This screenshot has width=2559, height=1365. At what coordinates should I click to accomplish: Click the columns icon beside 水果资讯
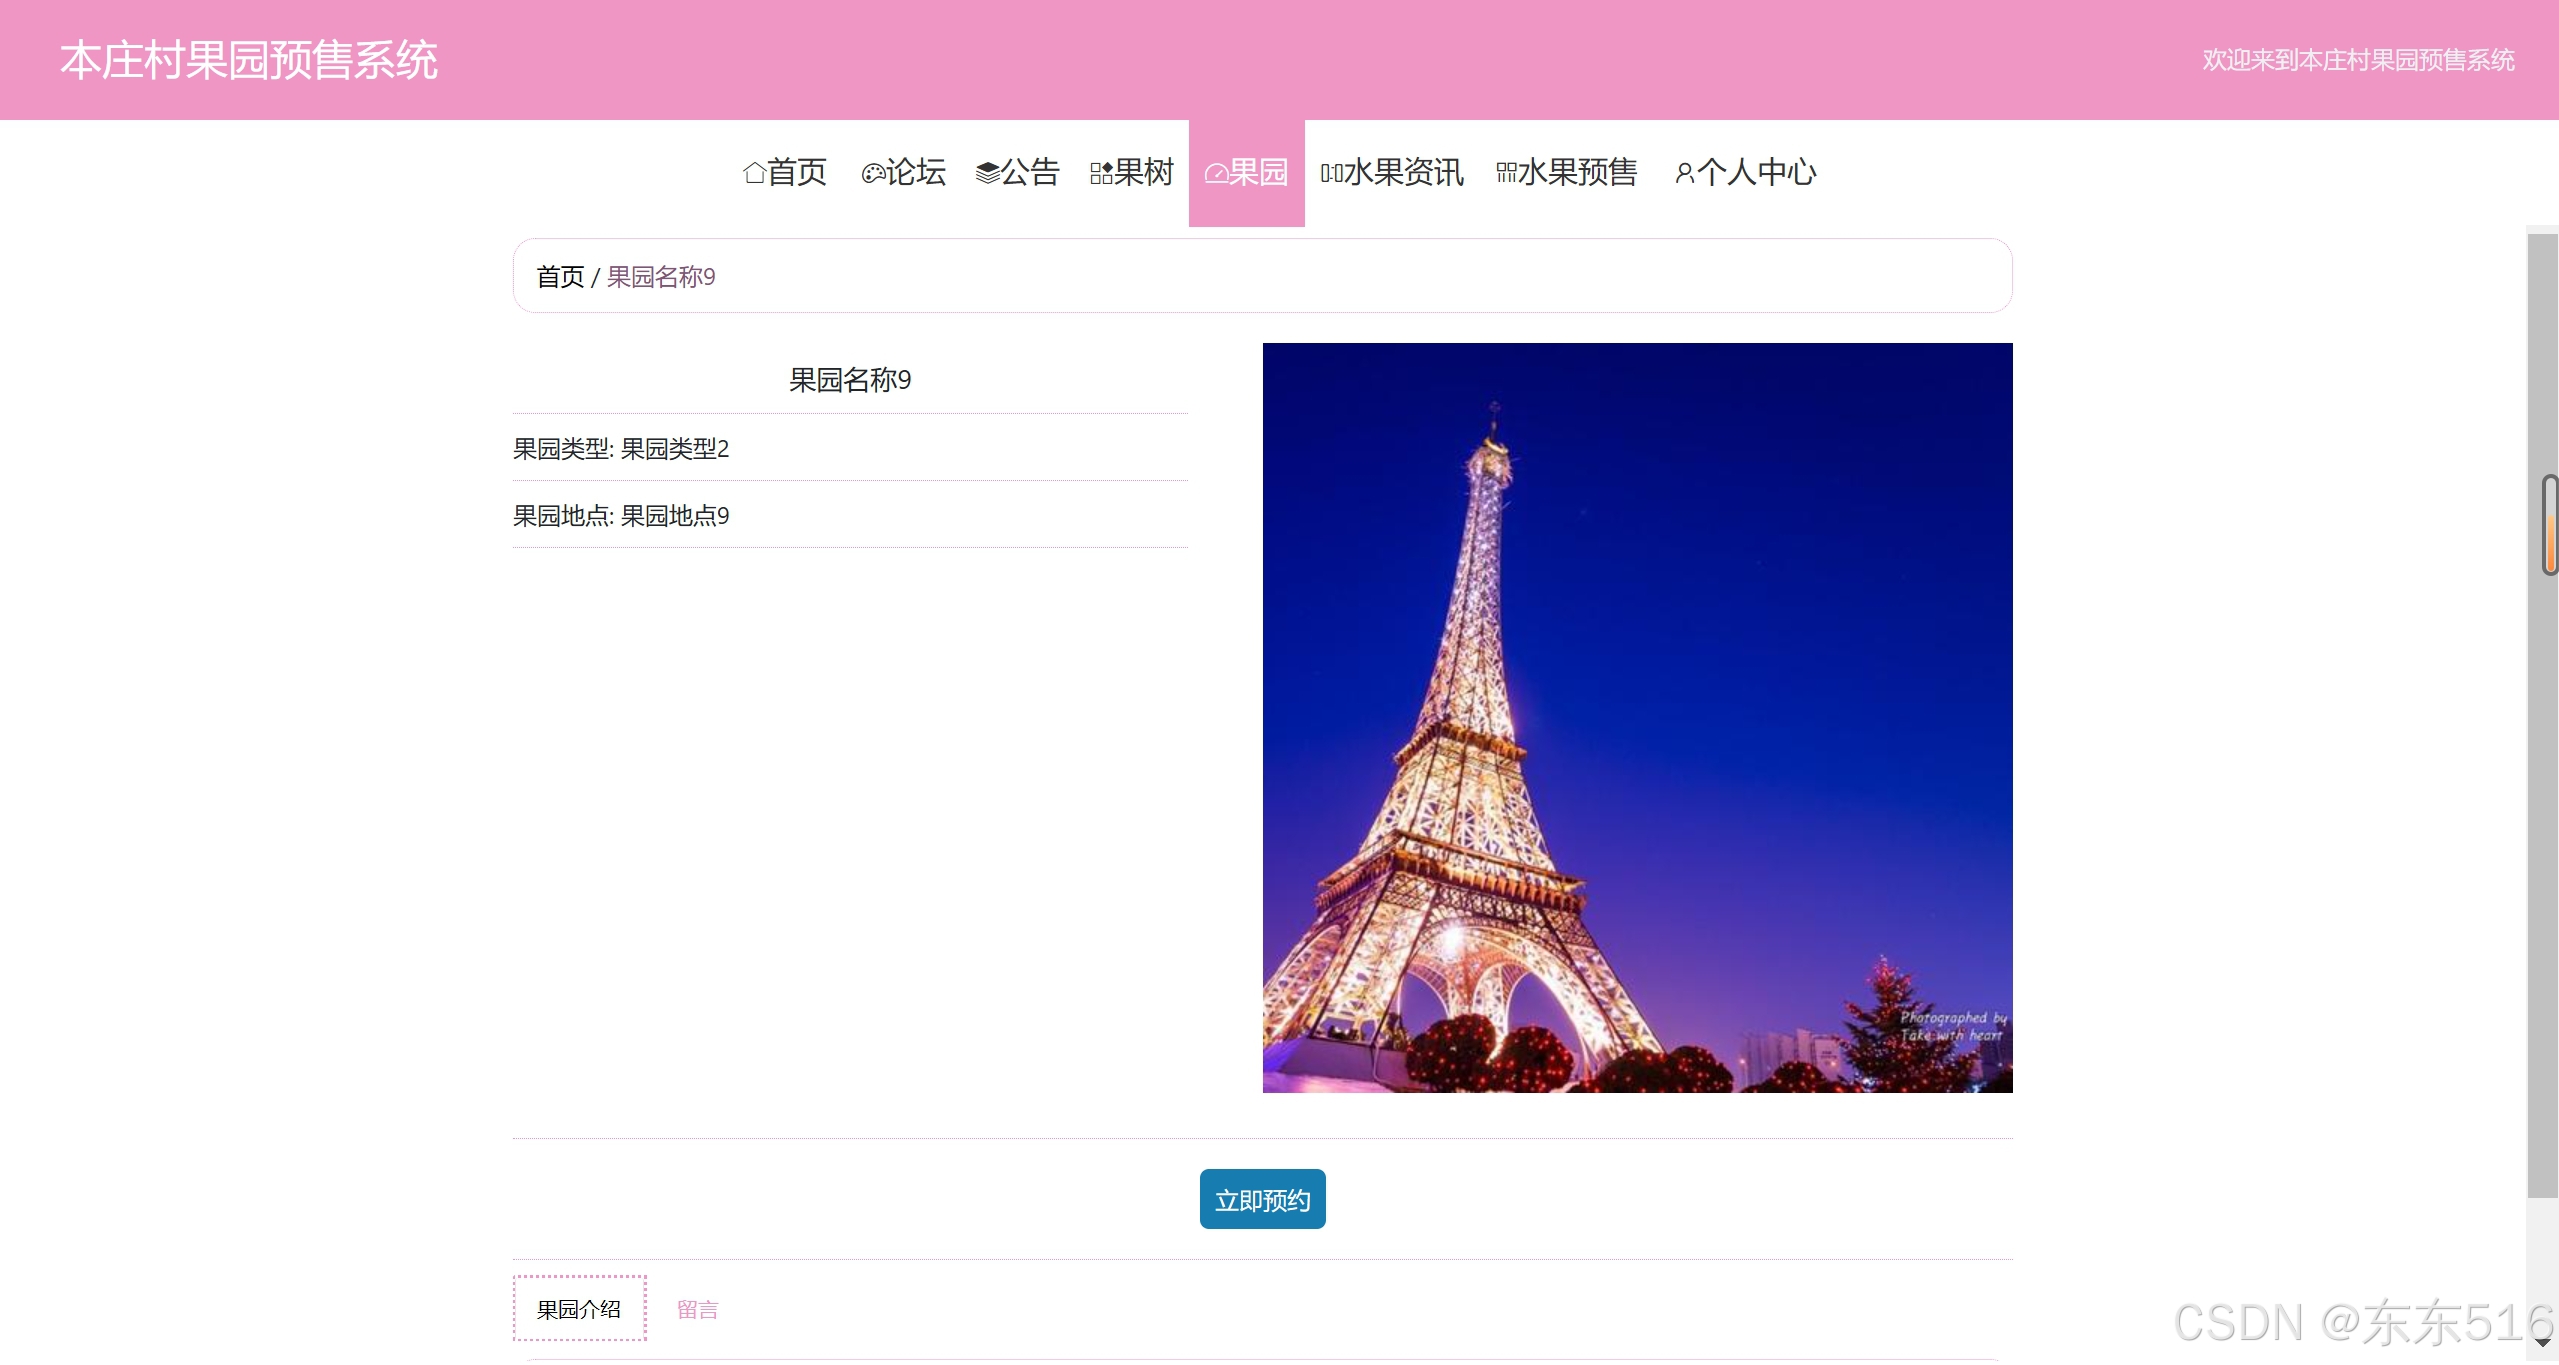click(x=1331, y=174)
